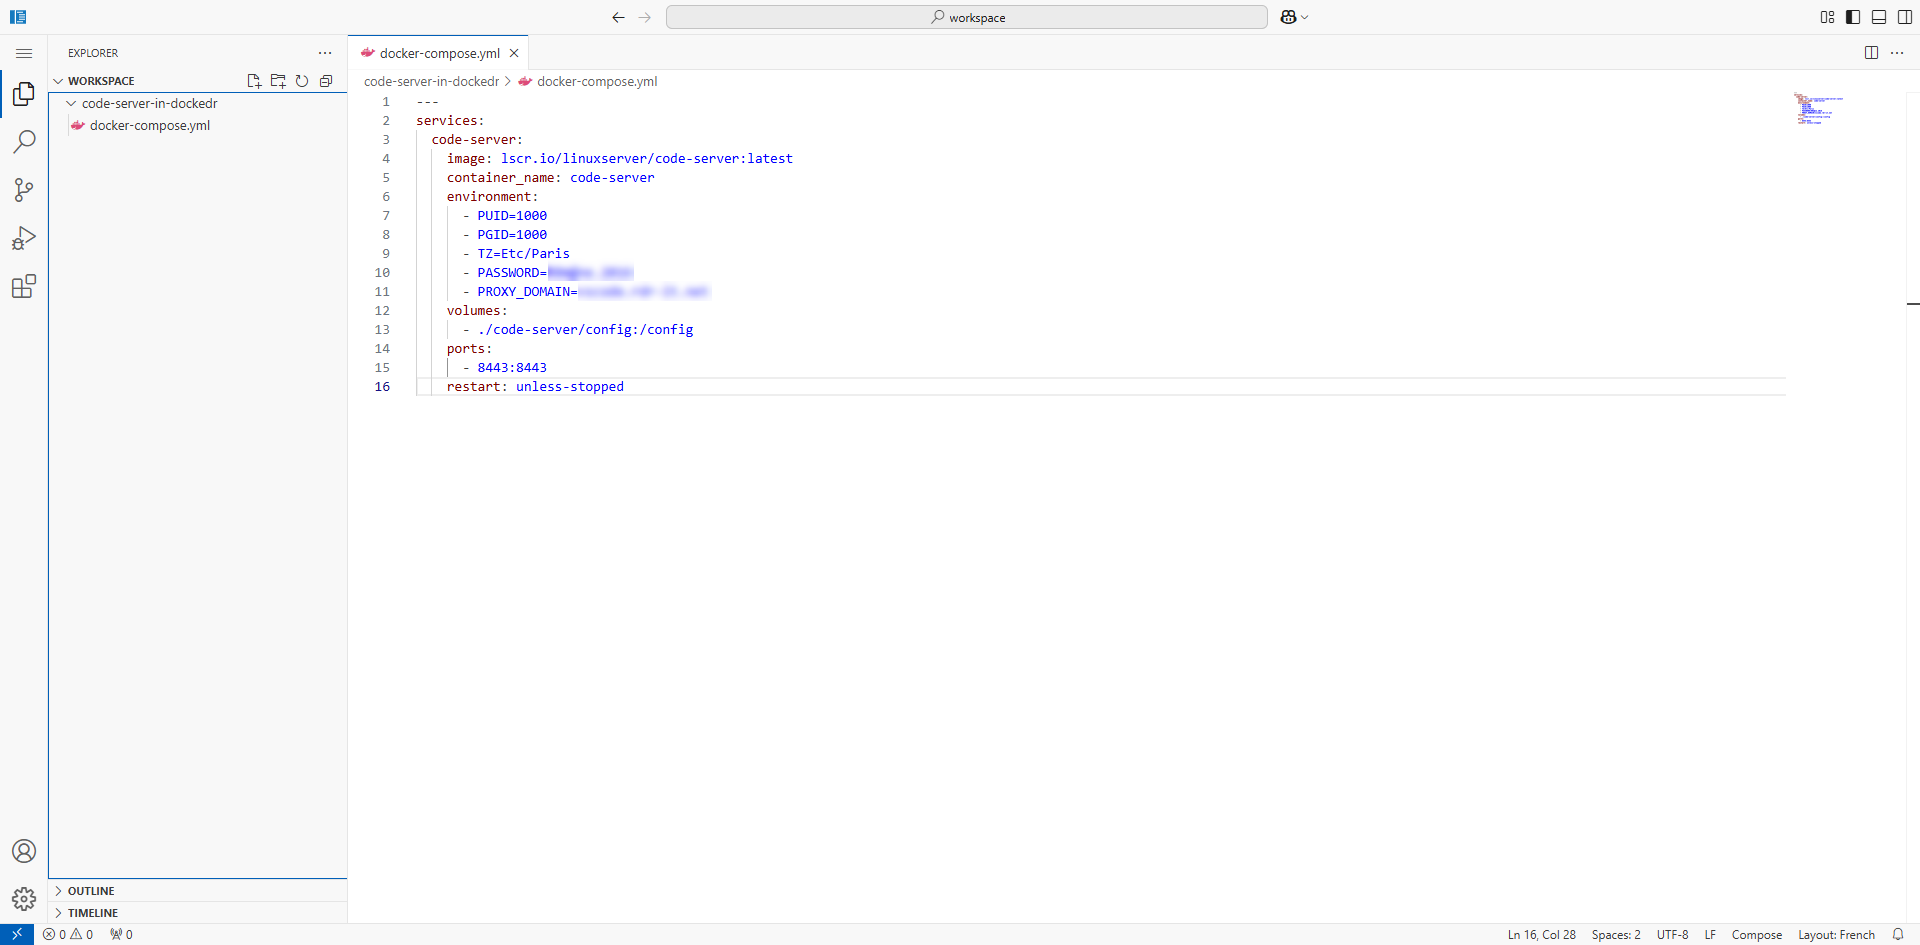Image resolution: width=1920 pixels, height=945 pixels.
Task: Open the Source Control view
Action: tap(24, 190)
